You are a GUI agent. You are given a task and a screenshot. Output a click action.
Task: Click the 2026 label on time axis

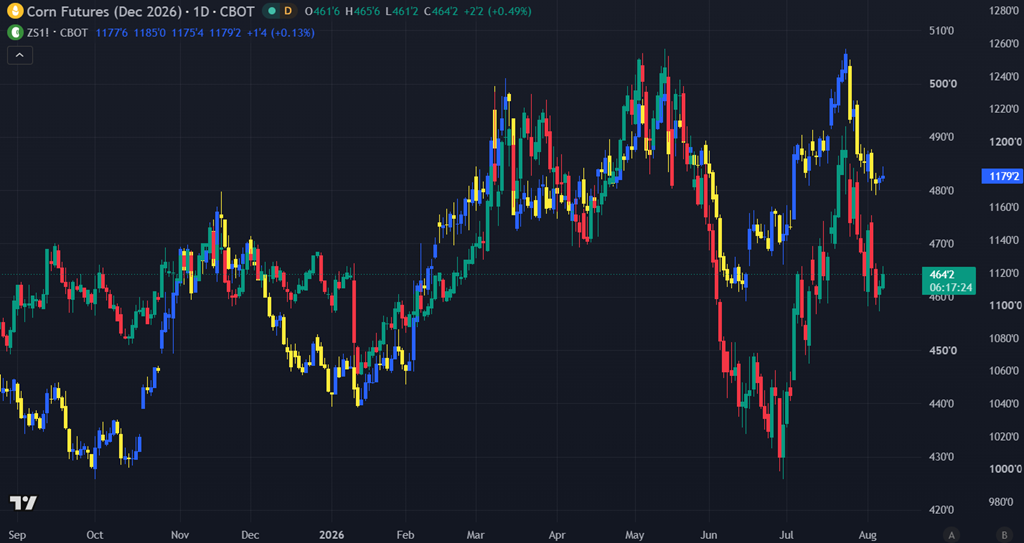(x=330, y=533)
